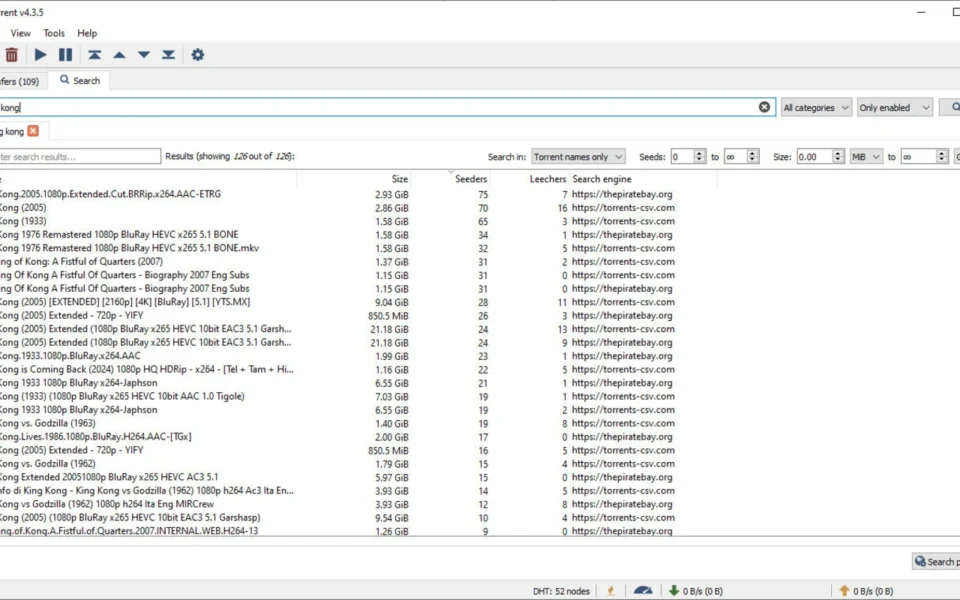Sort by the Leechers column header
The image size is (960, 600).
click(x=547, y=179)
